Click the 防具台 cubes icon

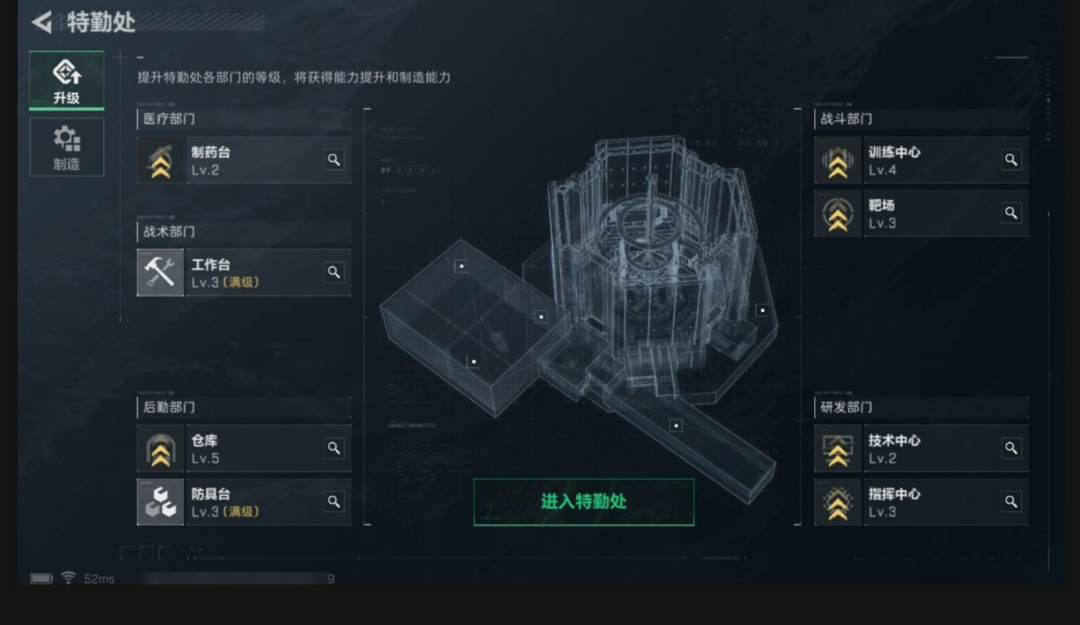click(x=160, y=502)
